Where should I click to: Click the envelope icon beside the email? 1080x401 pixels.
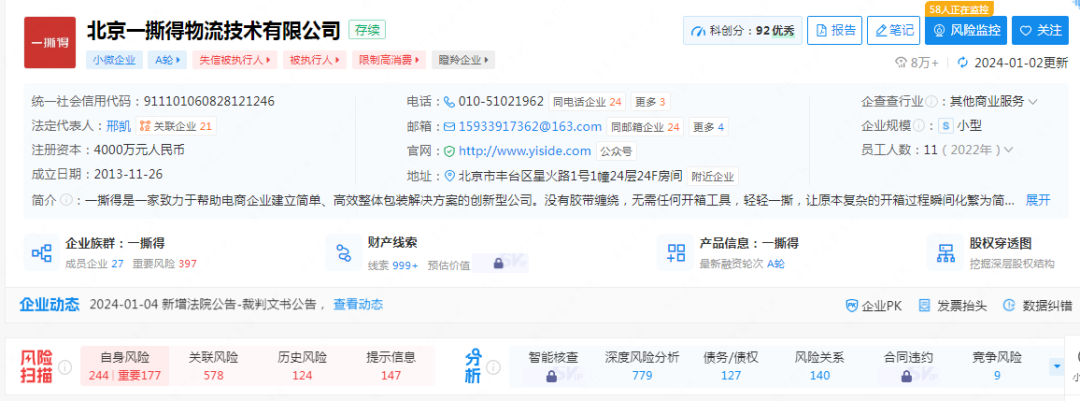449,127
